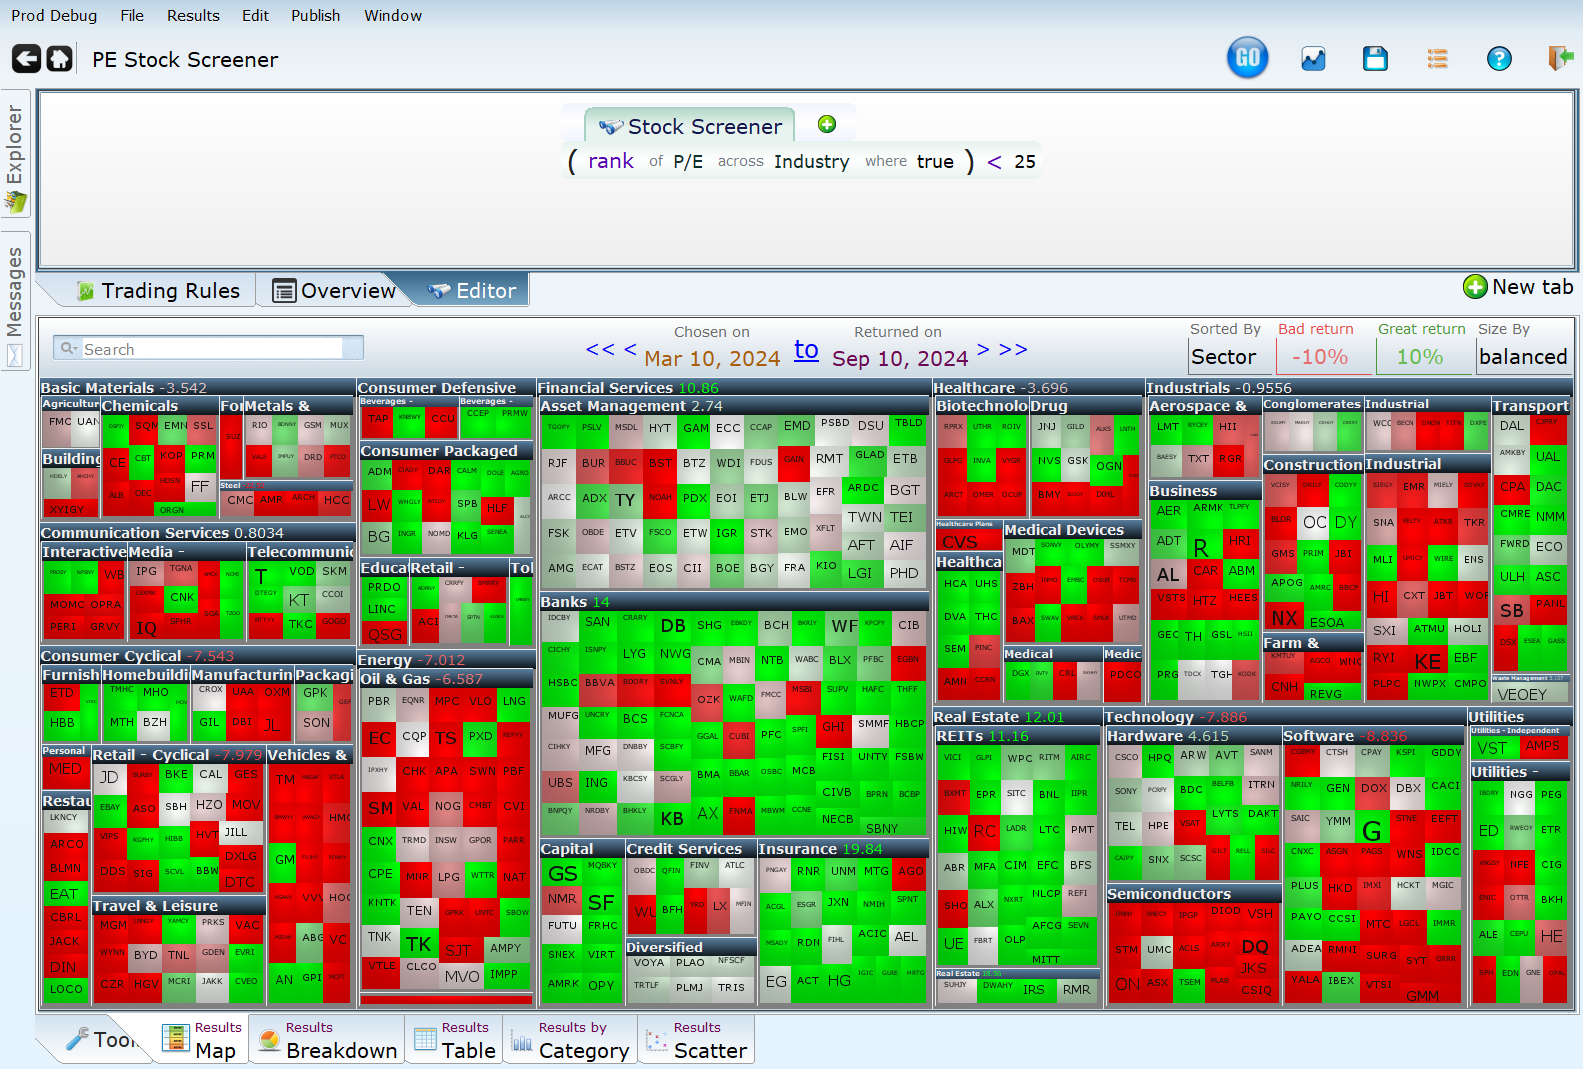
Task: Click in the Search input field
Action: click(210, 349)
